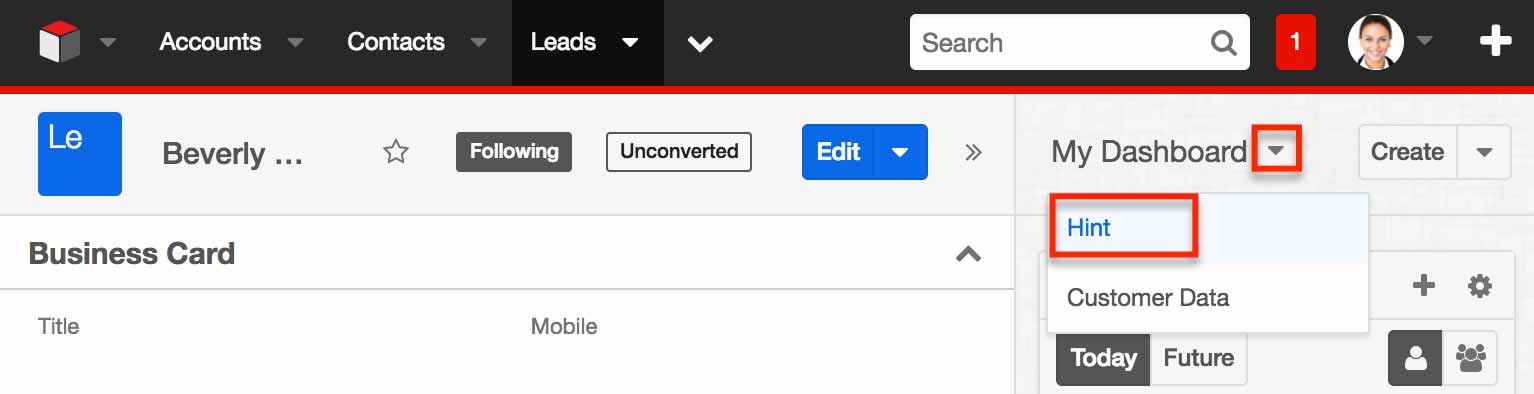The height and width of the screenshot is (394, 1534).
Task: Mark the lead as favorite with star
Action: tap(396, 152)
